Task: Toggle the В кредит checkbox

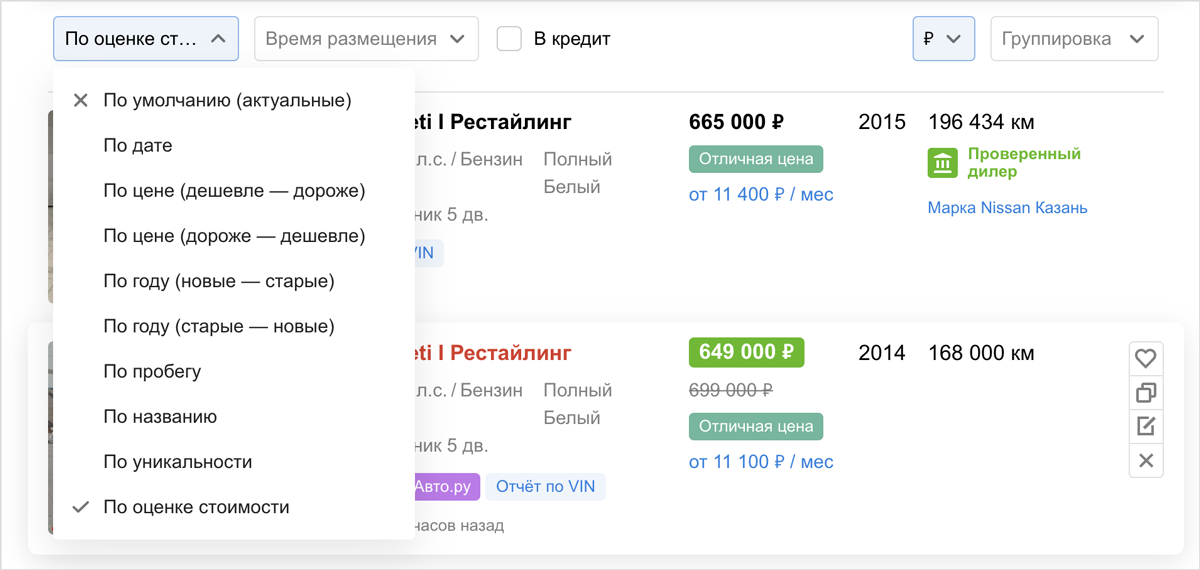Action: (510, 39)
